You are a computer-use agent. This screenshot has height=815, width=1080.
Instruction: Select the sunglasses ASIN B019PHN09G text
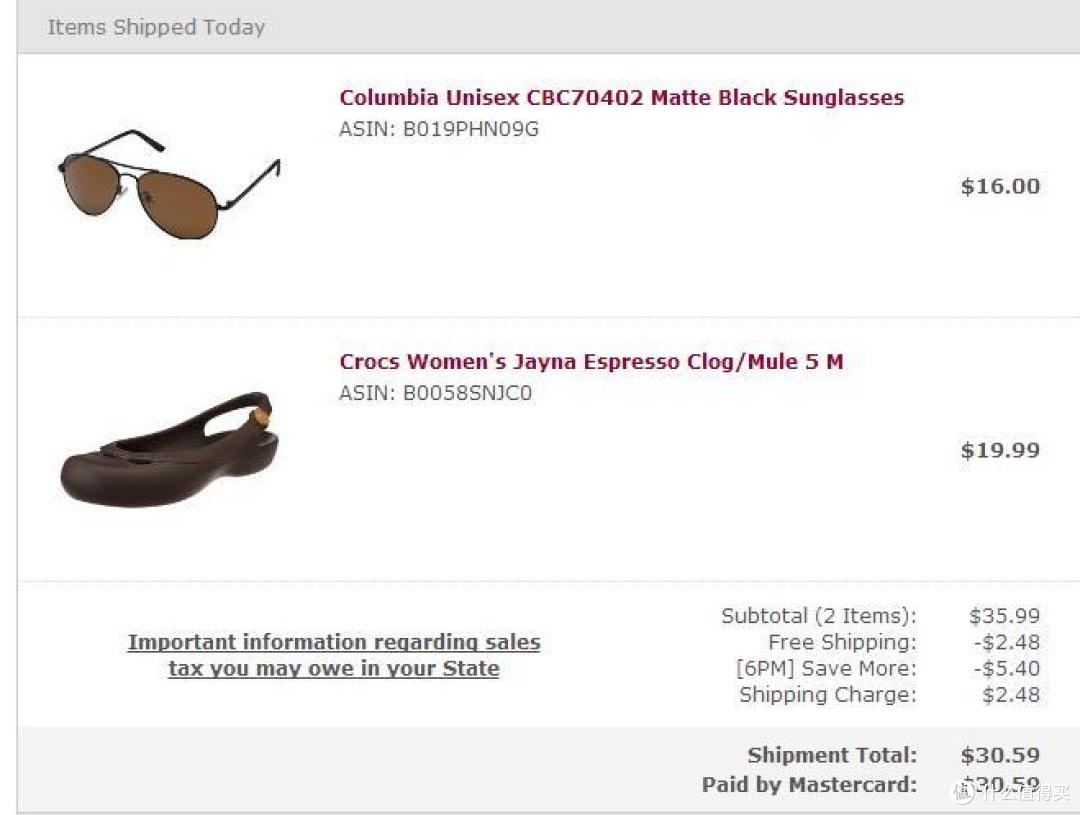[x=439, y=129]
